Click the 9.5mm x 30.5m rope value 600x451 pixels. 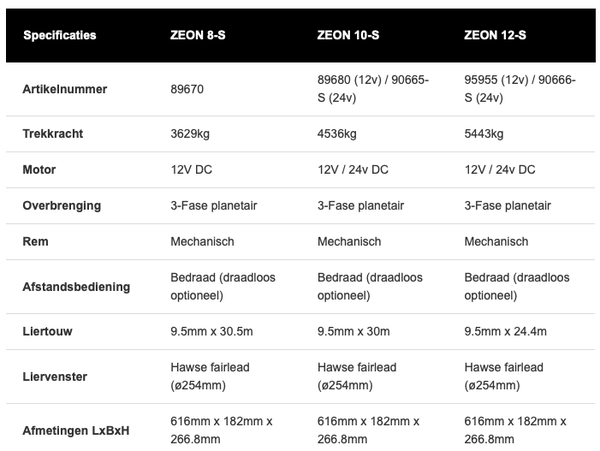tap(211, 331)
